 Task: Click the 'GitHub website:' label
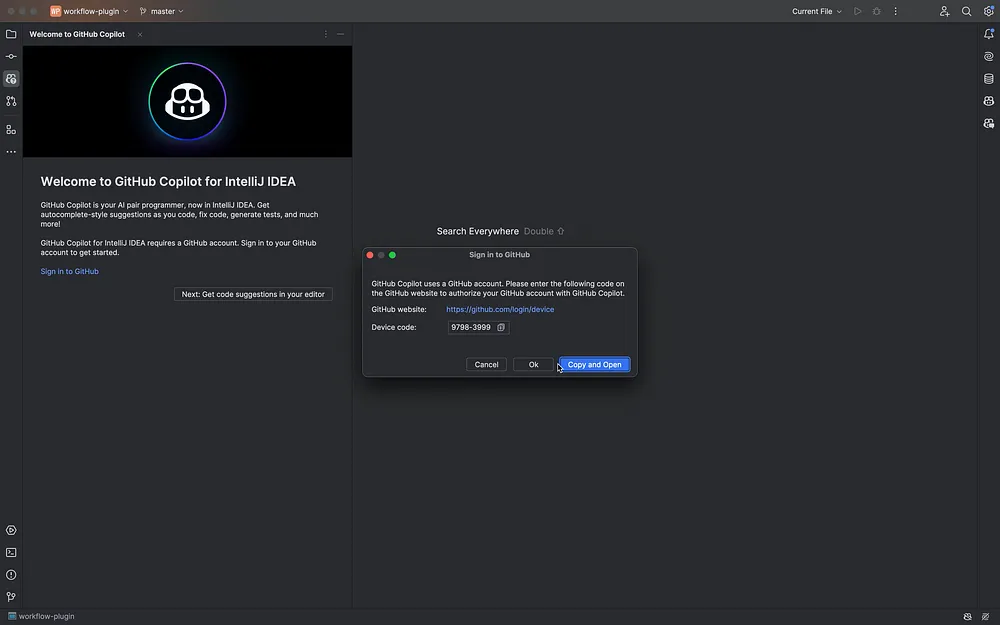coord(399,309)
